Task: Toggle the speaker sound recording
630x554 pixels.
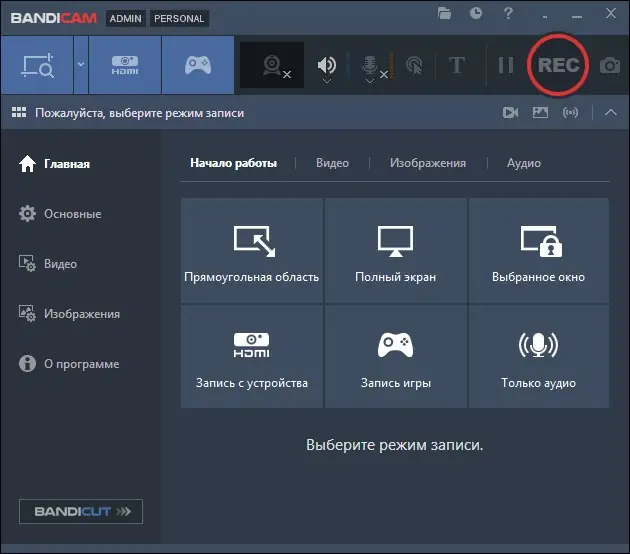Action: tap(327, 64)
